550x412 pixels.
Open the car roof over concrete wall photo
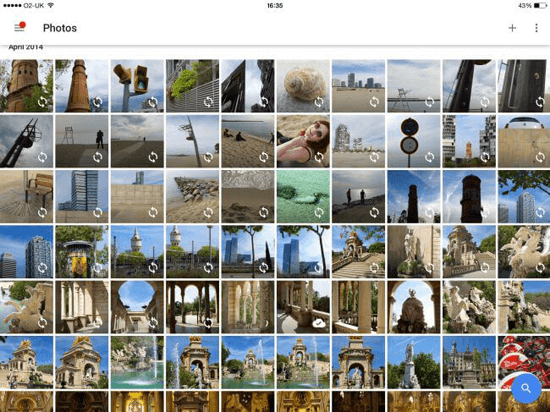coord(524,141)
